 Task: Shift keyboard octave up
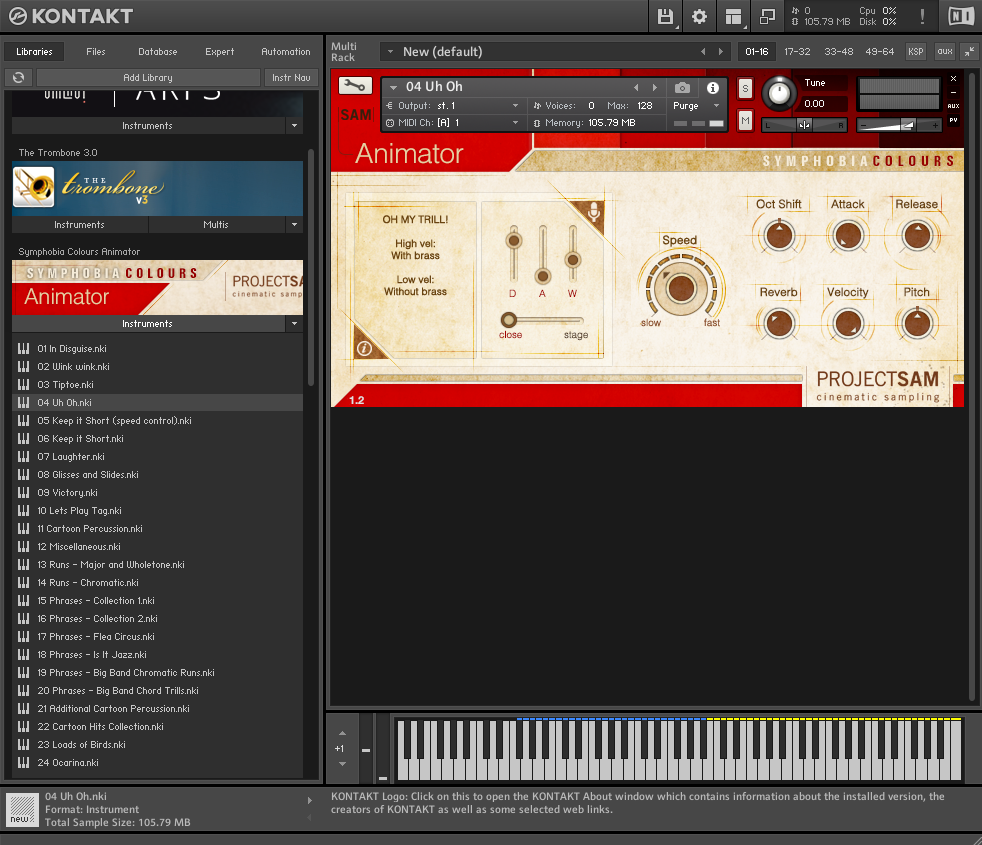point(342,733)
